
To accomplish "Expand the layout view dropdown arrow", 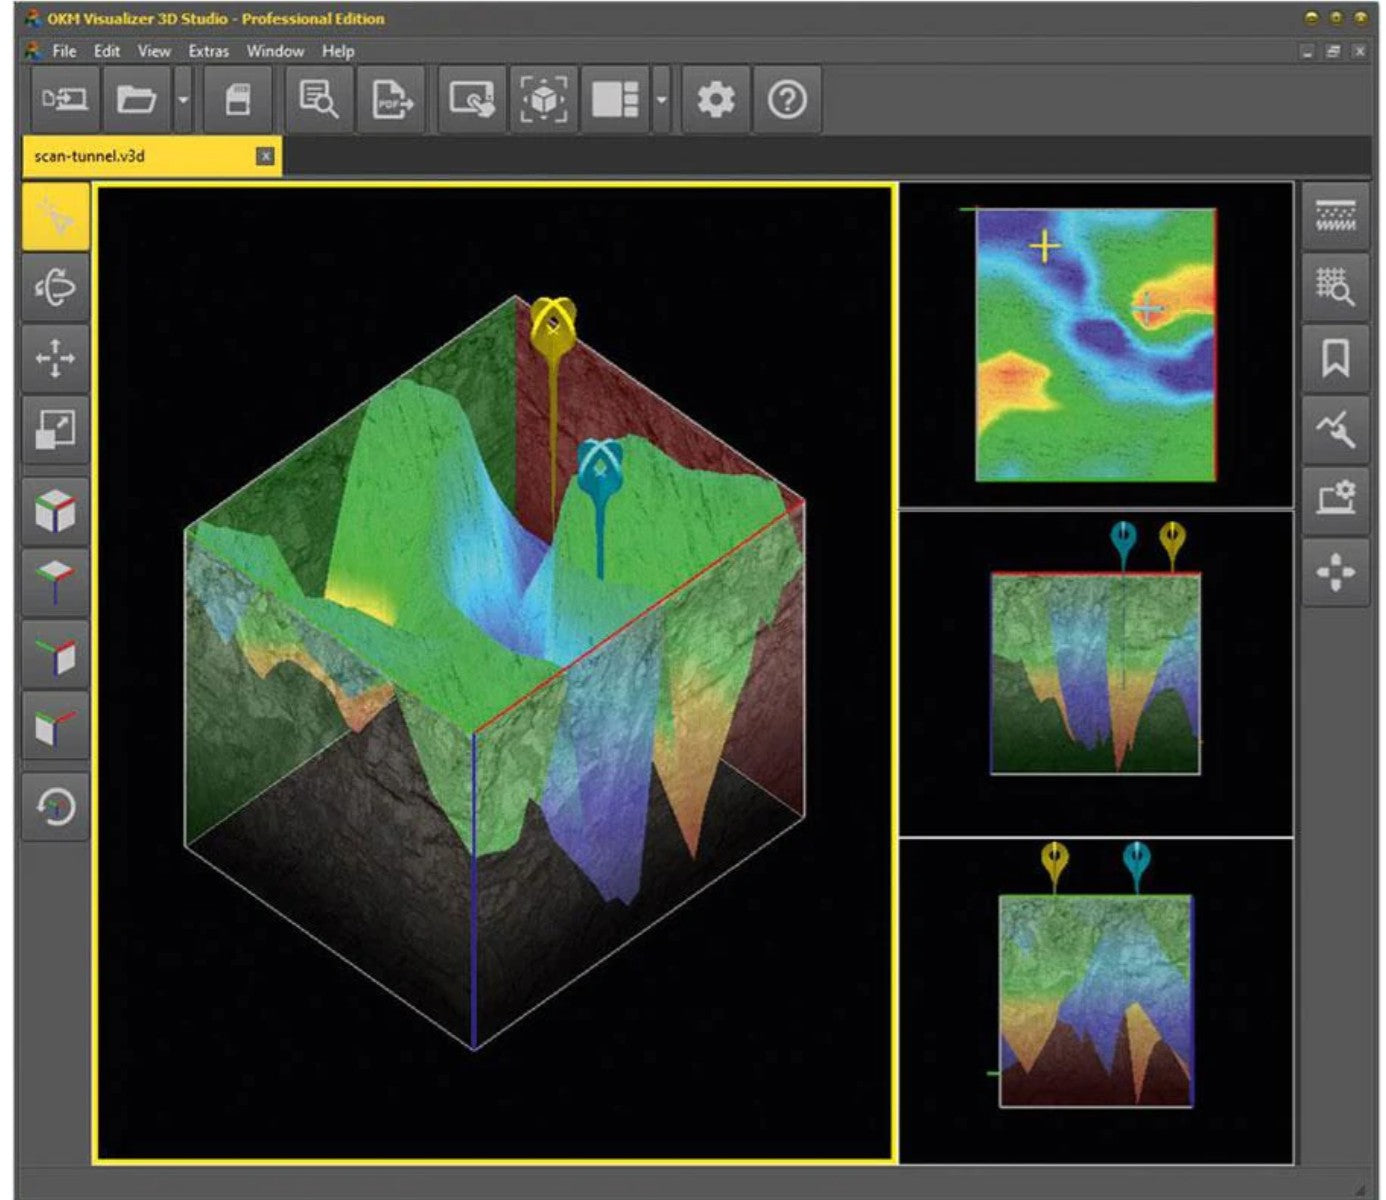I will 661,100.
